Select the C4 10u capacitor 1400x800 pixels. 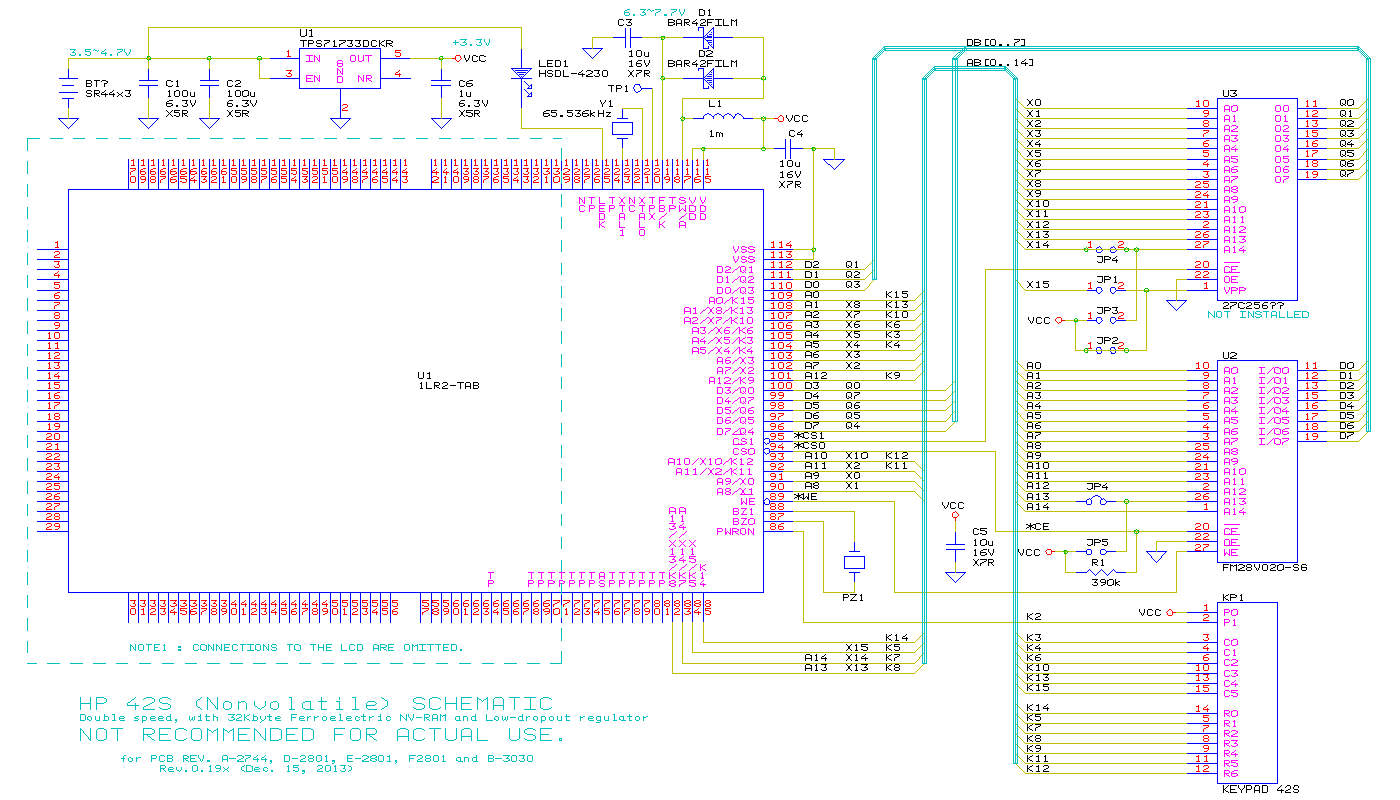pos(796,149)
